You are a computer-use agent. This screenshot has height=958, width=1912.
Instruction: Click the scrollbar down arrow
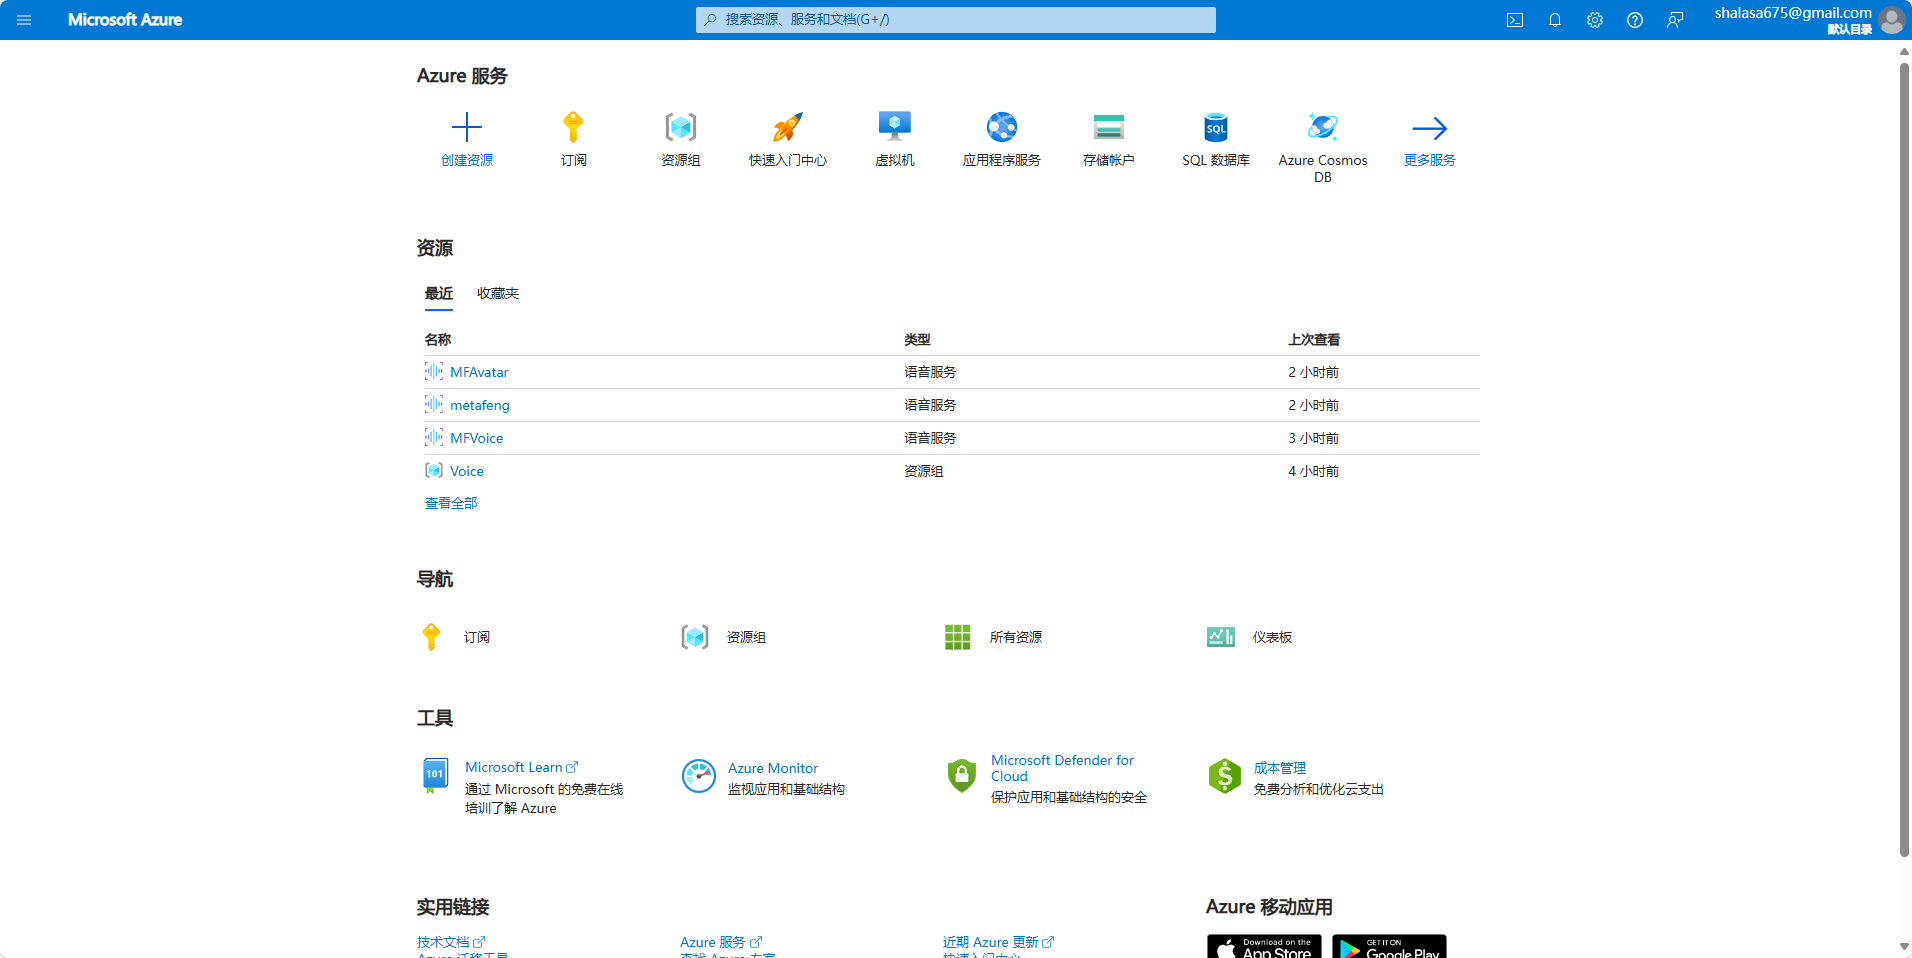coord(1904,947)
